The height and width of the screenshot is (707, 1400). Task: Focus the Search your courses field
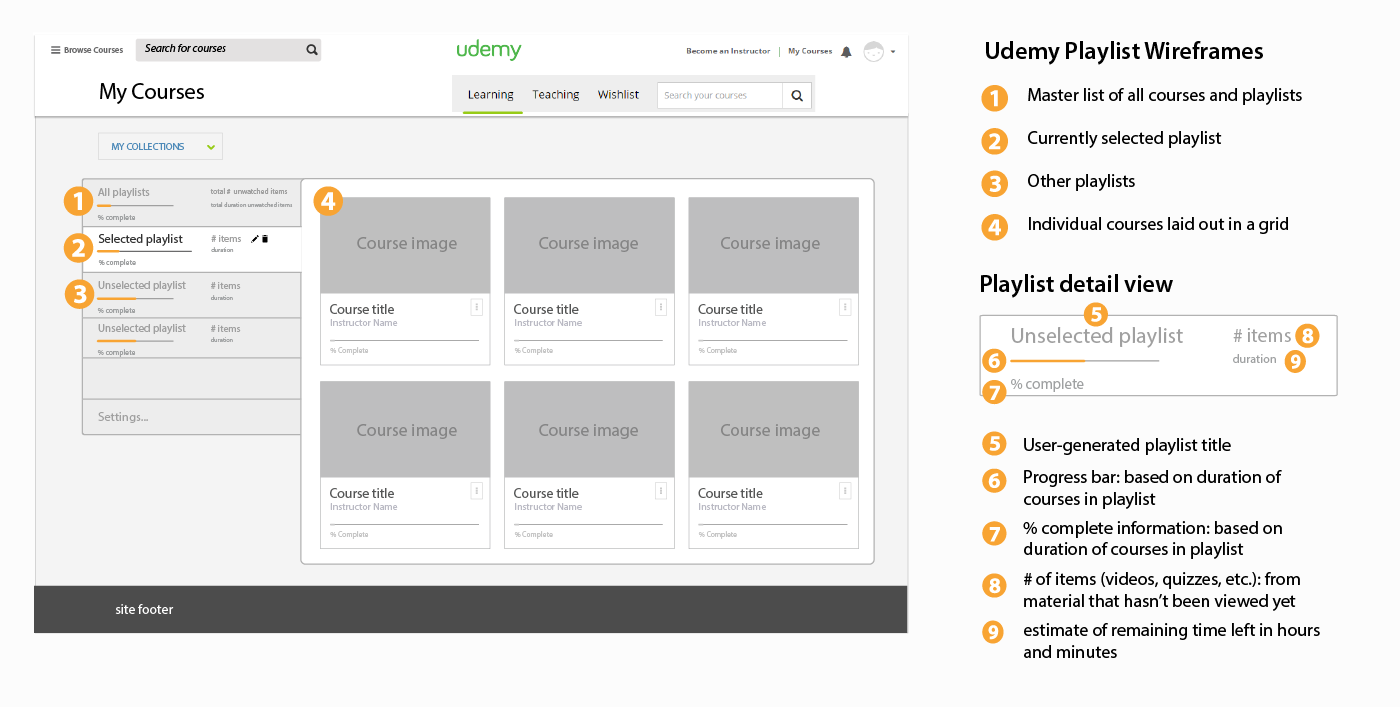(720, 95)
